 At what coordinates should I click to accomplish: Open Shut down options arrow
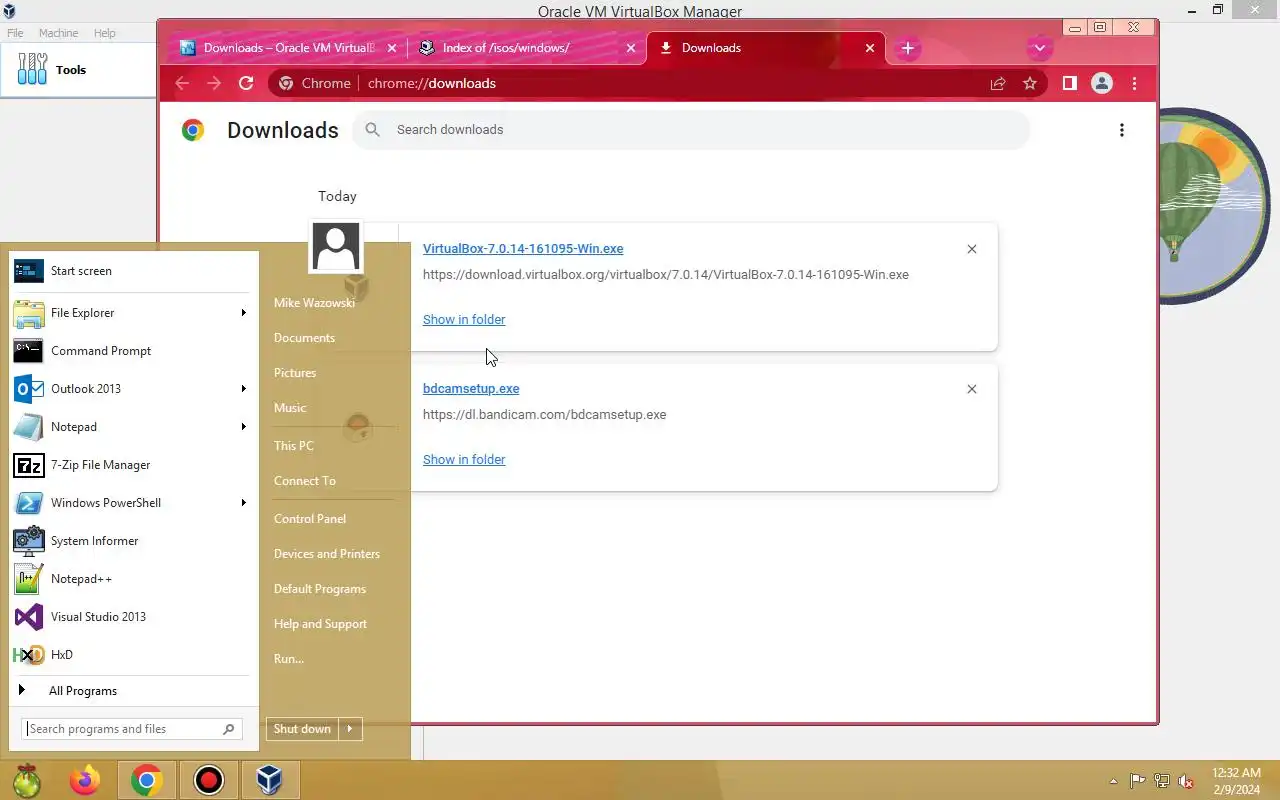(x=350, y=729)
